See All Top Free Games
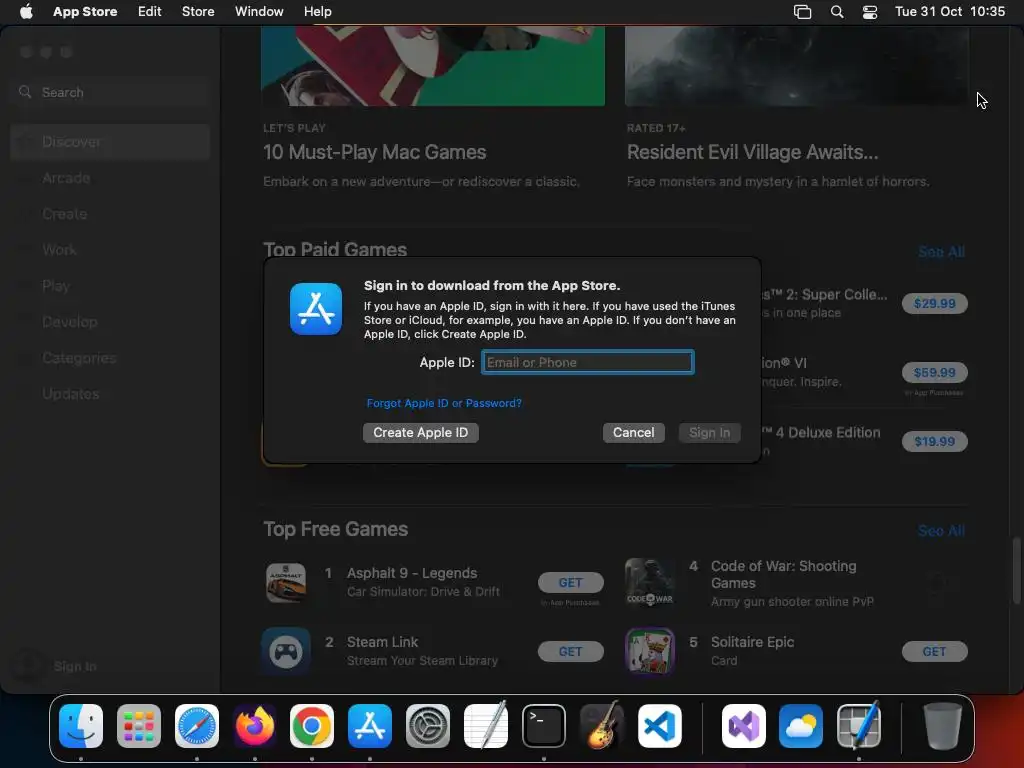Image resolution: width=1024 pixels, height=768 pixels. click(941, 530)
